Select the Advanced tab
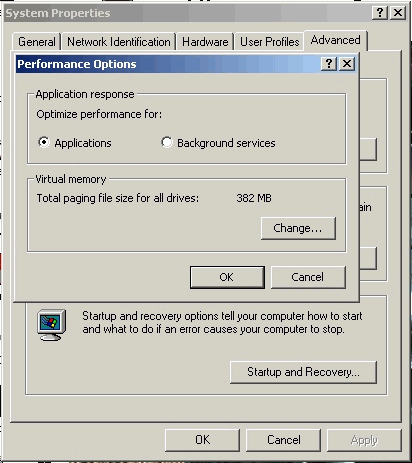The height and width of the screenshot is (463, 412). (335, 40)
